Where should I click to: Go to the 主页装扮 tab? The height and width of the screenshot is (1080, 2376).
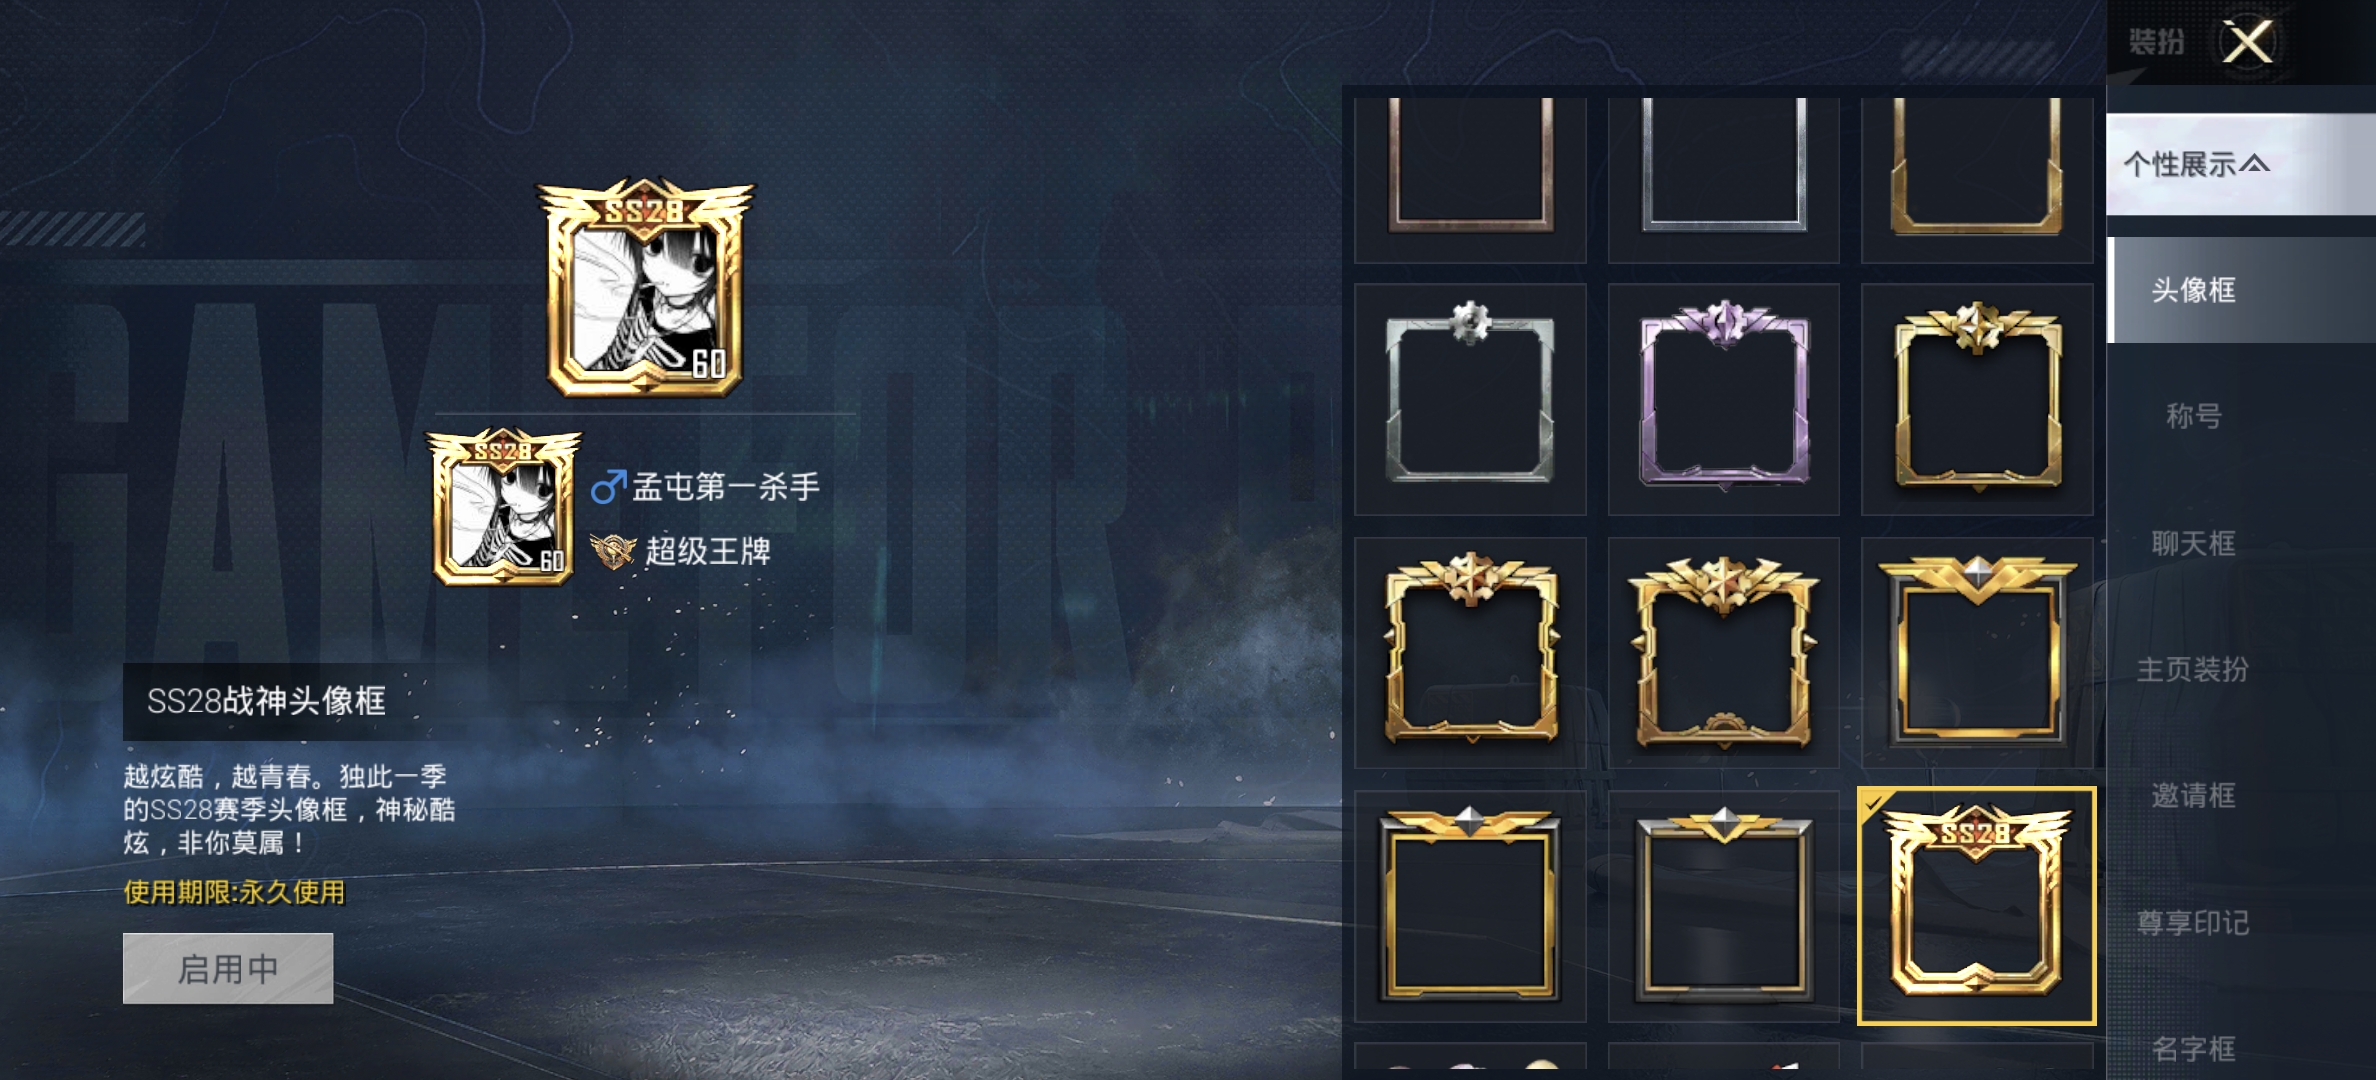[x=2194, y=669]
